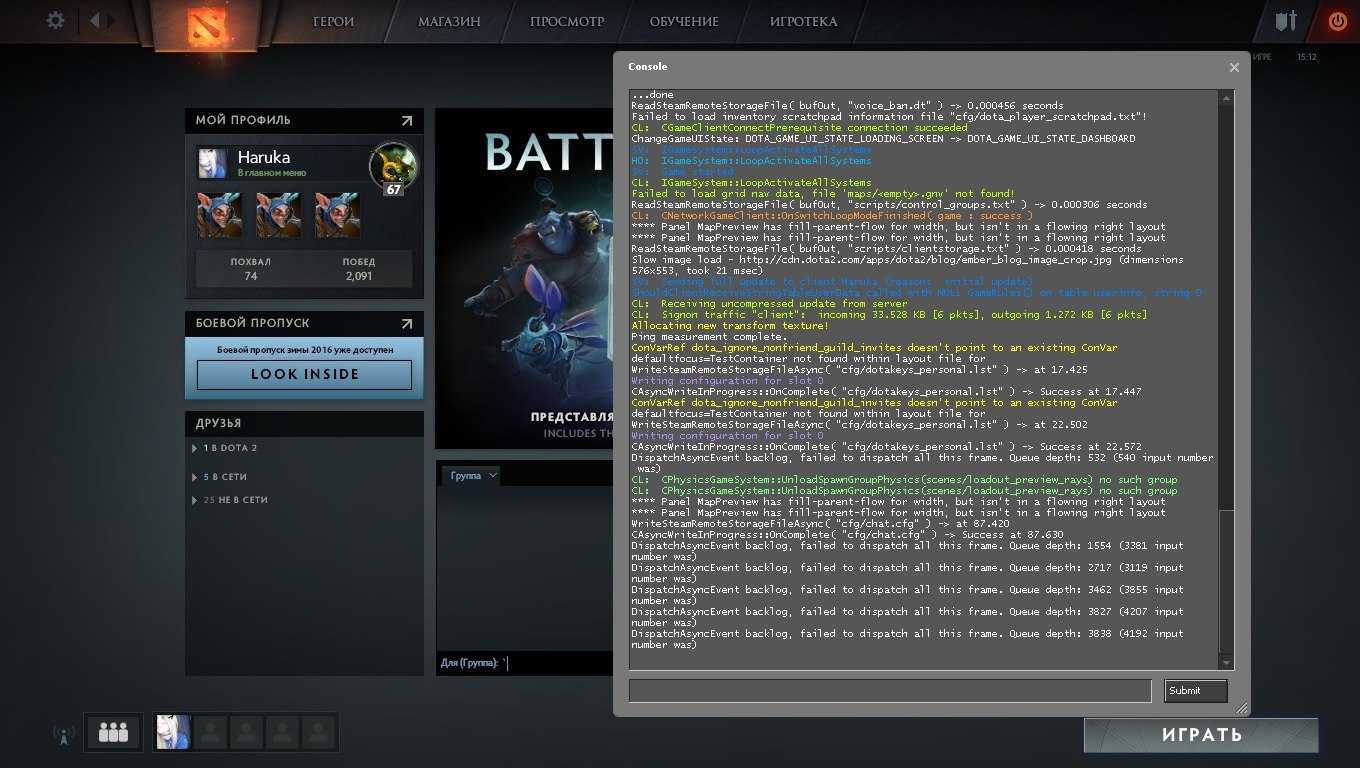Invite player into fifth party slot

[318, 733]
